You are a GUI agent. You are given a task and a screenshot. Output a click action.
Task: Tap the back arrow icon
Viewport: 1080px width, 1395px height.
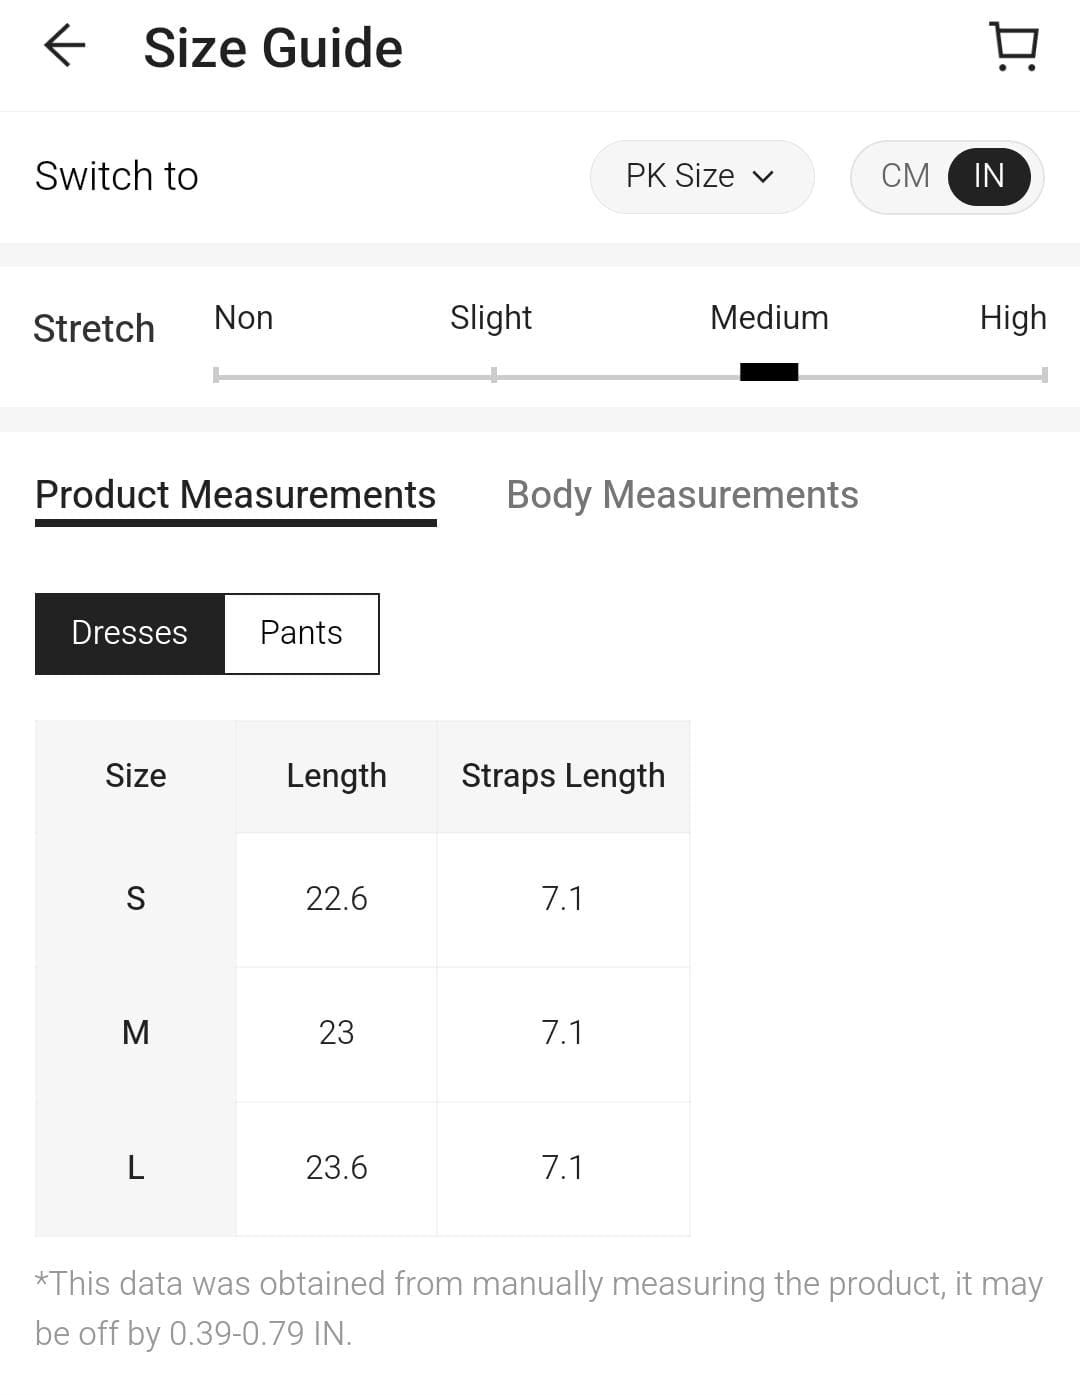coord(65,46)
